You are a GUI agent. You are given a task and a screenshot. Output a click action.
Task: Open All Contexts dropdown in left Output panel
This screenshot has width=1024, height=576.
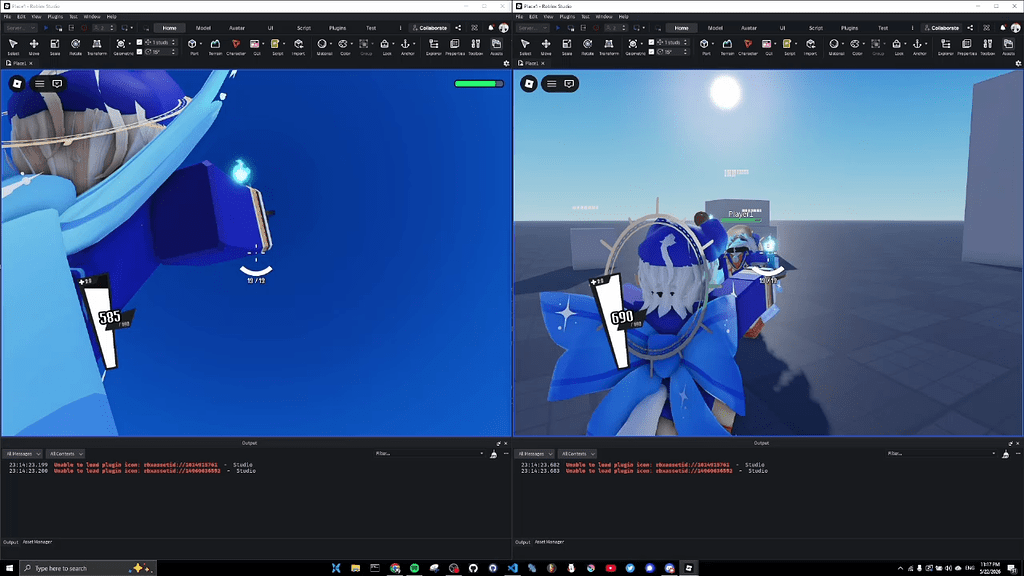(x=65, y=454)
